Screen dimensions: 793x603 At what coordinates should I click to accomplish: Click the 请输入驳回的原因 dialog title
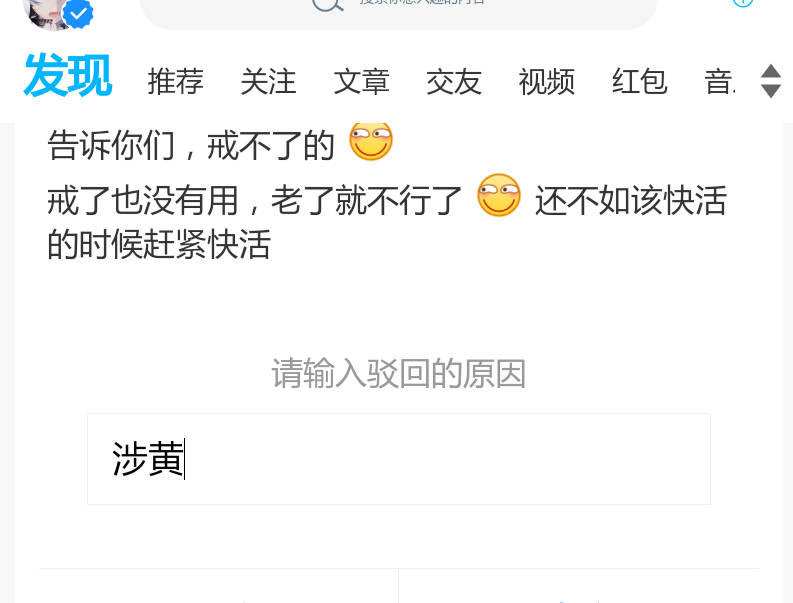(399, 374)
